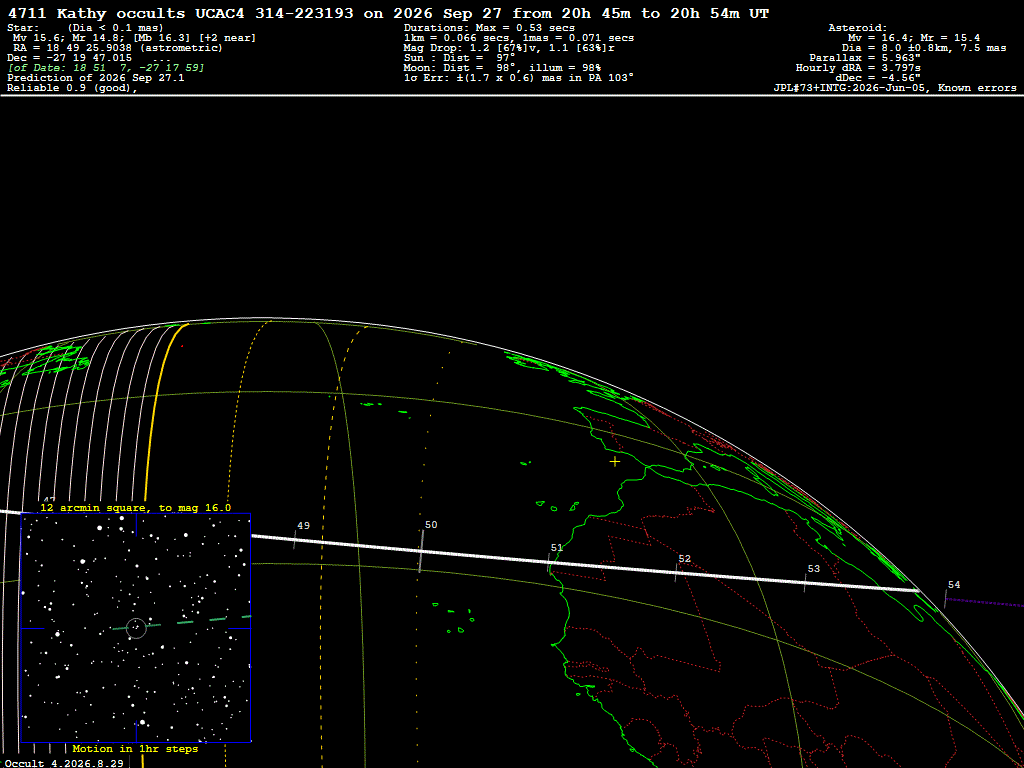Viewport: 1024px width, 768px height.
Task: Click the circled target star in the chart
Action: pos(136,628)
